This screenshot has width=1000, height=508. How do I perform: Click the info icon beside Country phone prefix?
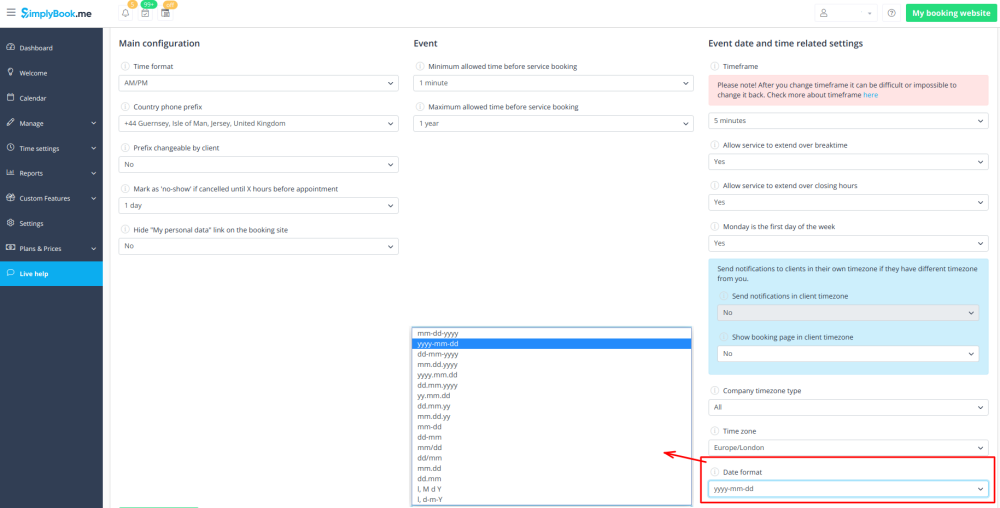(125, 106)
